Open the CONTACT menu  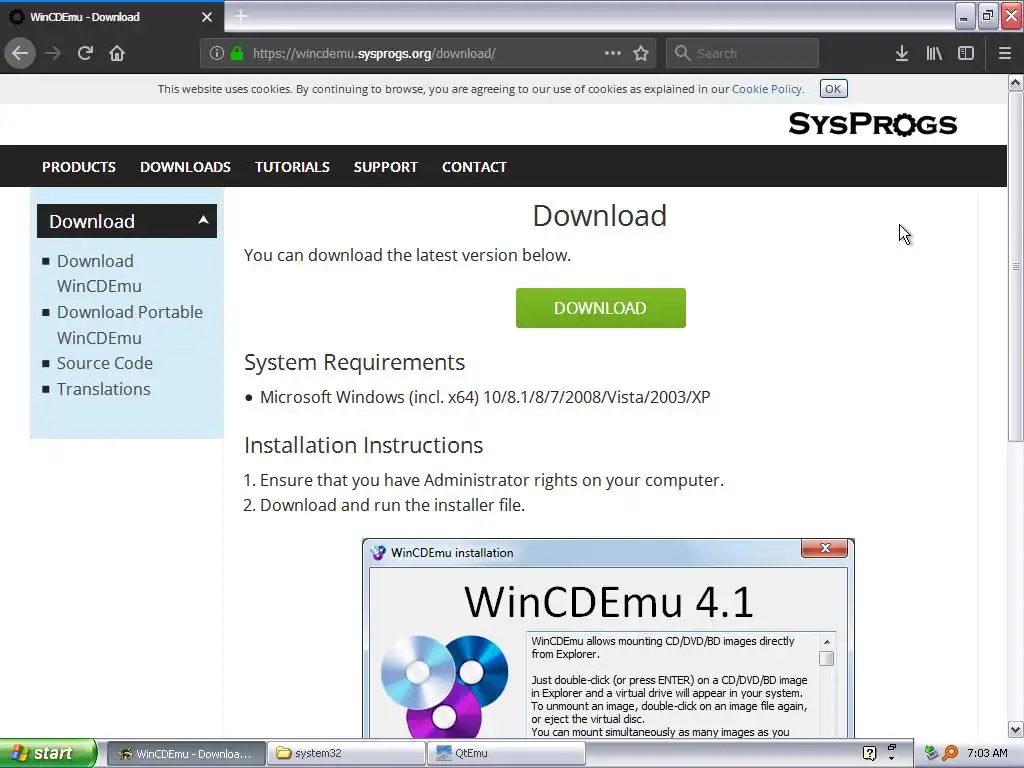pos(474,167)
